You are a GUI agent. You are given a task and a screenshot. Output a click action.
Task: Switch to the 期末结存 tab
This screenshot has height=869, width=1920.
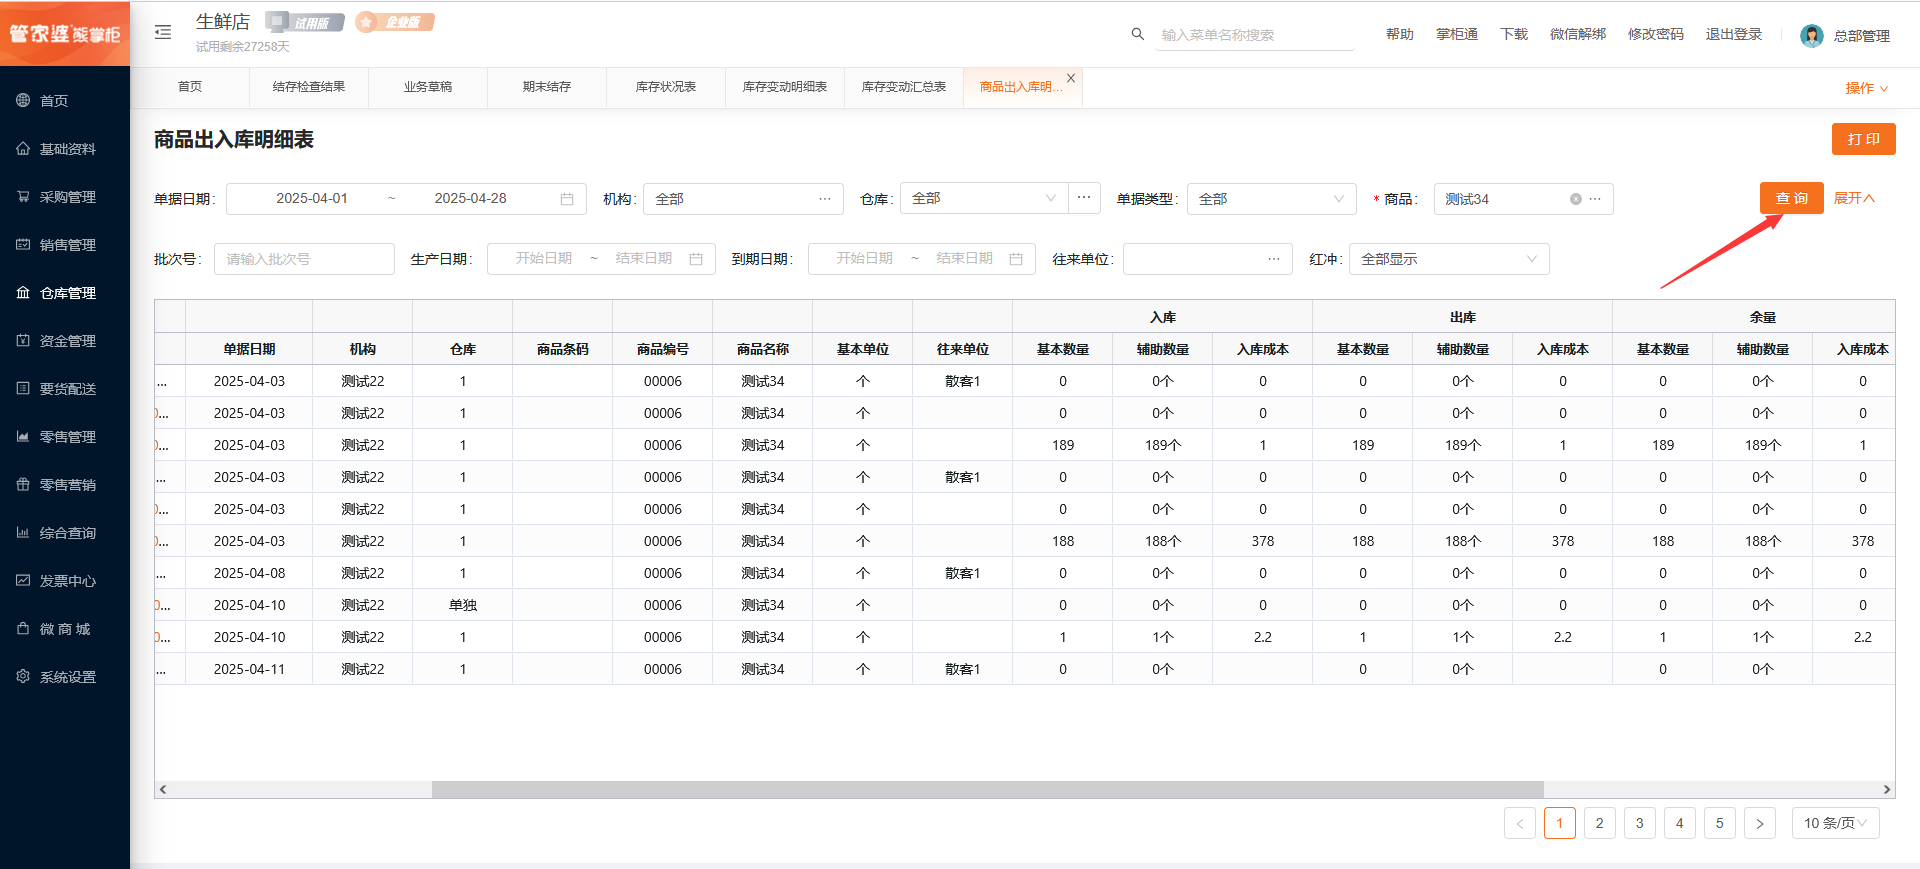point(547,87)
